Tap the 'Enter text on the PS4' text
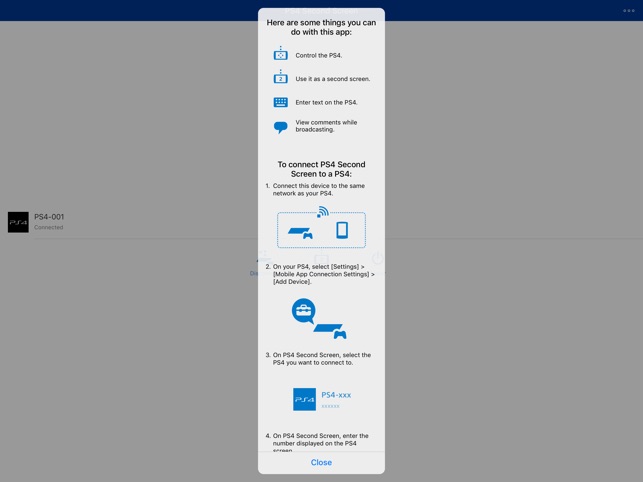643x482 pixels. pos(326,102)
